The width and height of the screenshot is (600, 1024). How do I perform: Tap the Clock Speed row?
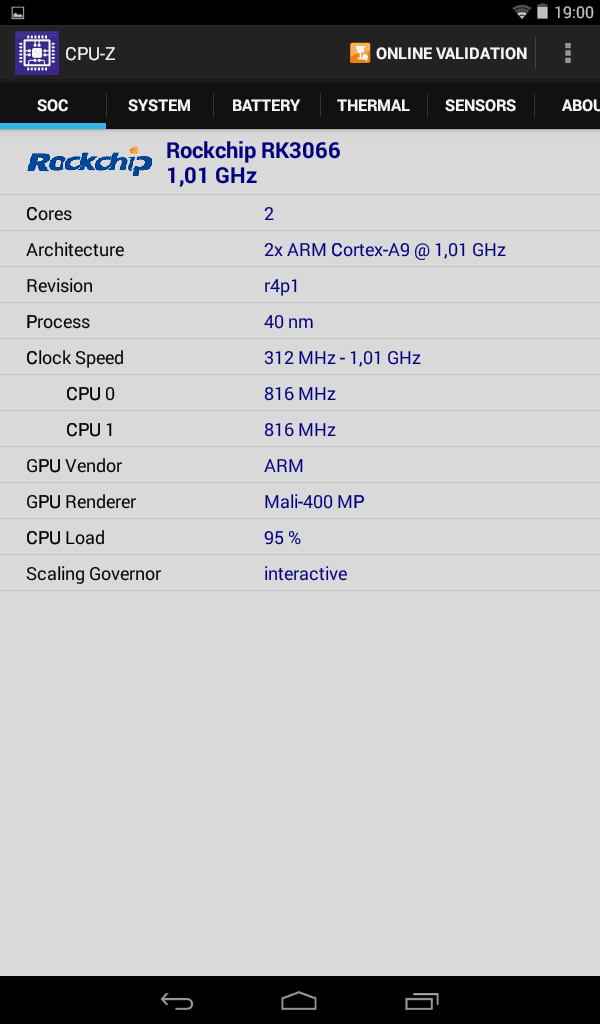click(300, 357)
